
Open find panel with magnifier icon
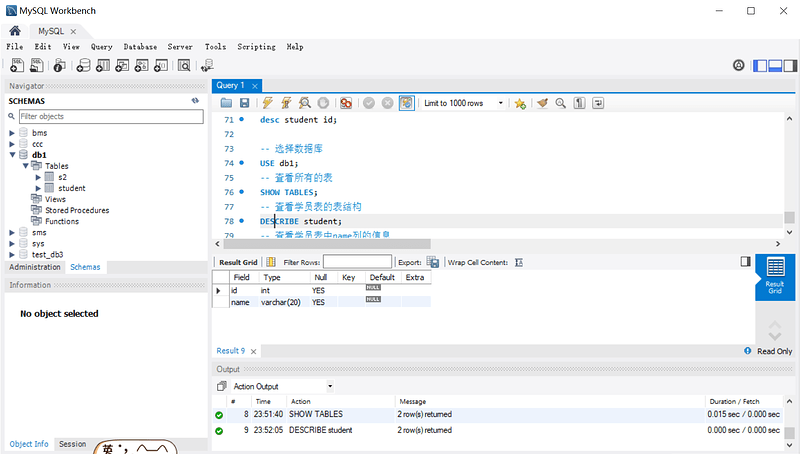(x=561, y=103)
